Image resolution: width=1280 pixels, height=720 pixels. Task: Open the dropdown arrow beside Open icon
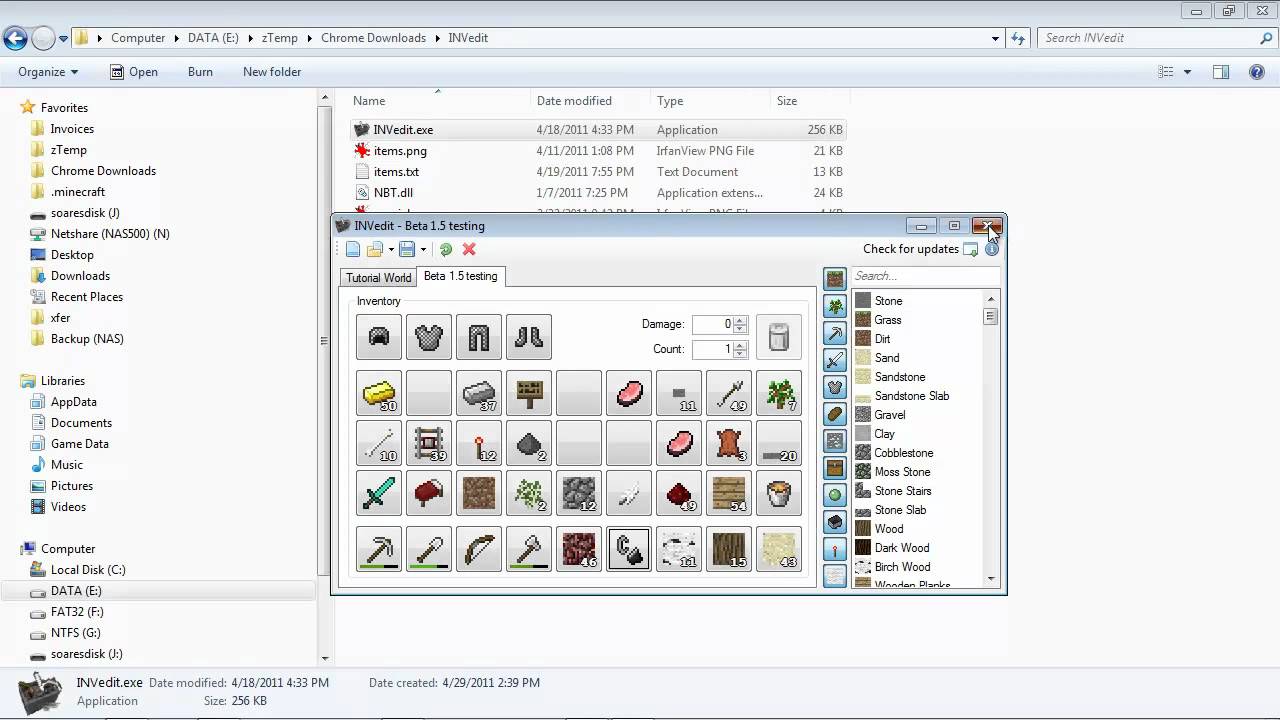click(x=391, y=250)
